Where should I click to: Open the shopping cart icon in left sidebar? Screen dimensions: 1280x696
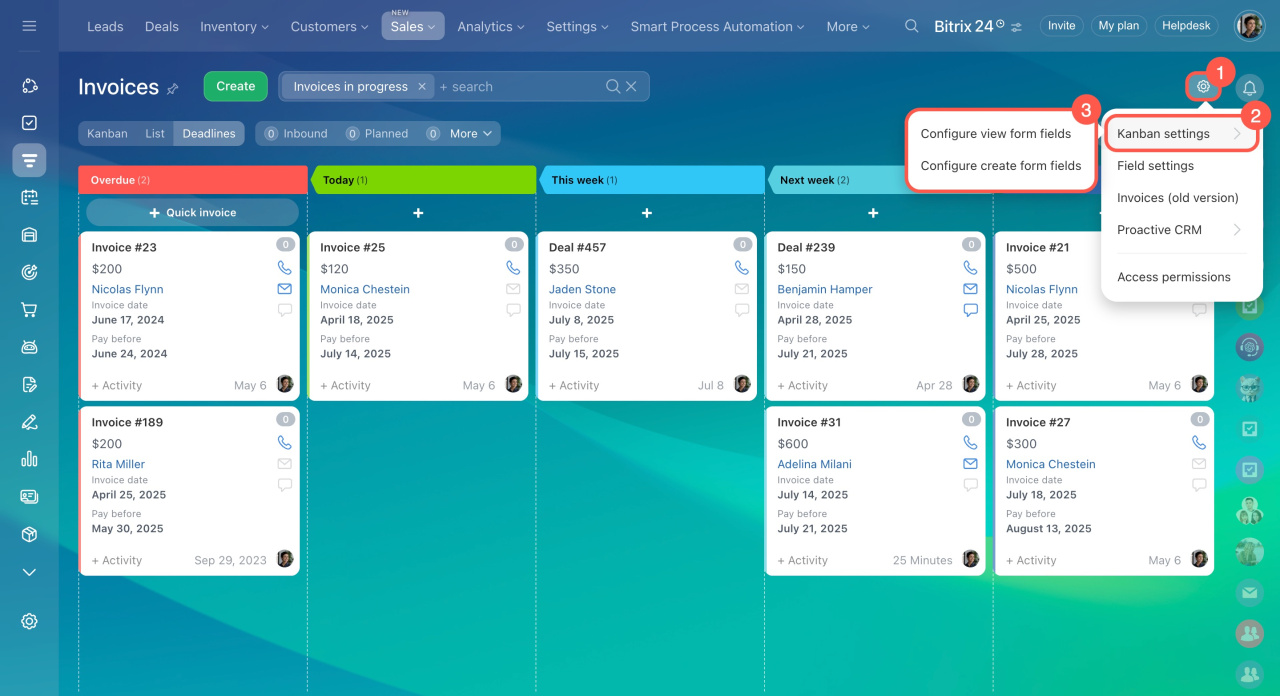(29, 309)
